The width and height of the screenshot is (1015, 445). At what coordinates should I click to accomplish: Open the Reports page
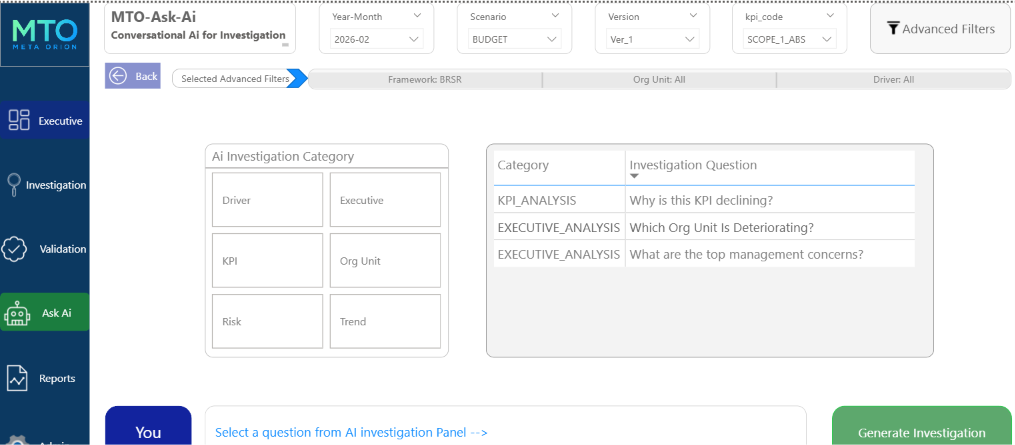coord(45,378)
